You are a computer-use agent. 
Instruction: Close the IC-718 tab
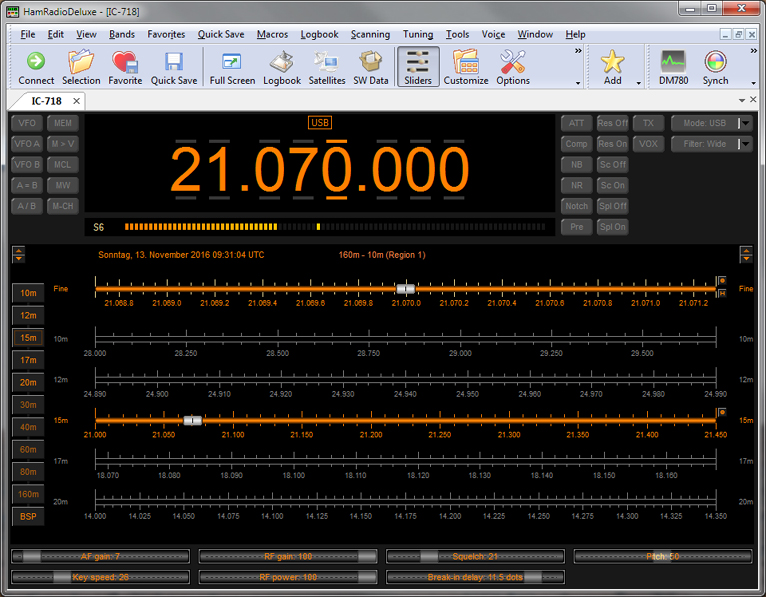[x=76, y=101]
